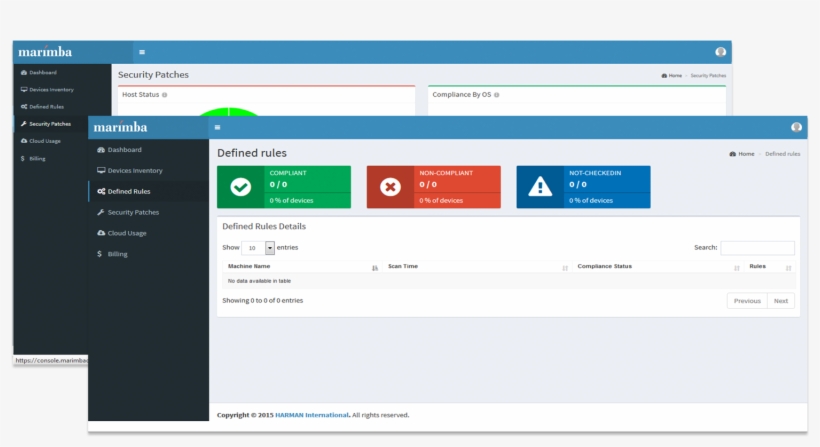Click the hamburger menu icon in front window
Screen dimensions: 820x447
pos(217,127)
